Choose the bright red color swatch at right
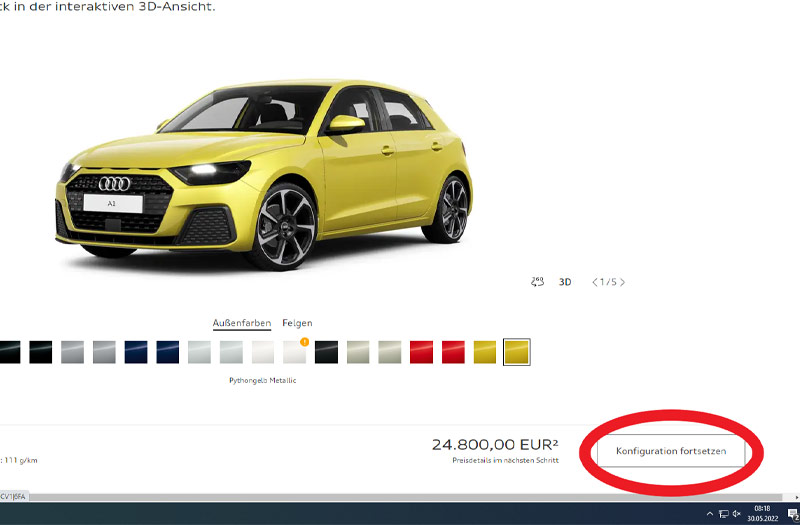800x525 pixels. [x=454, y=352]
